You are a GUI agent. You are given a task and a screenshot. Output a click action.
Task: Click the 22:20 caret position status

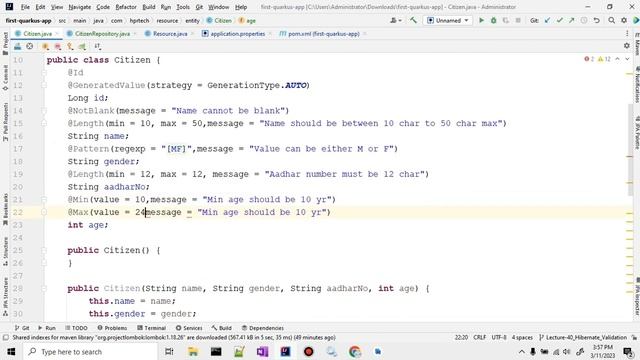[x=461, y=338]
